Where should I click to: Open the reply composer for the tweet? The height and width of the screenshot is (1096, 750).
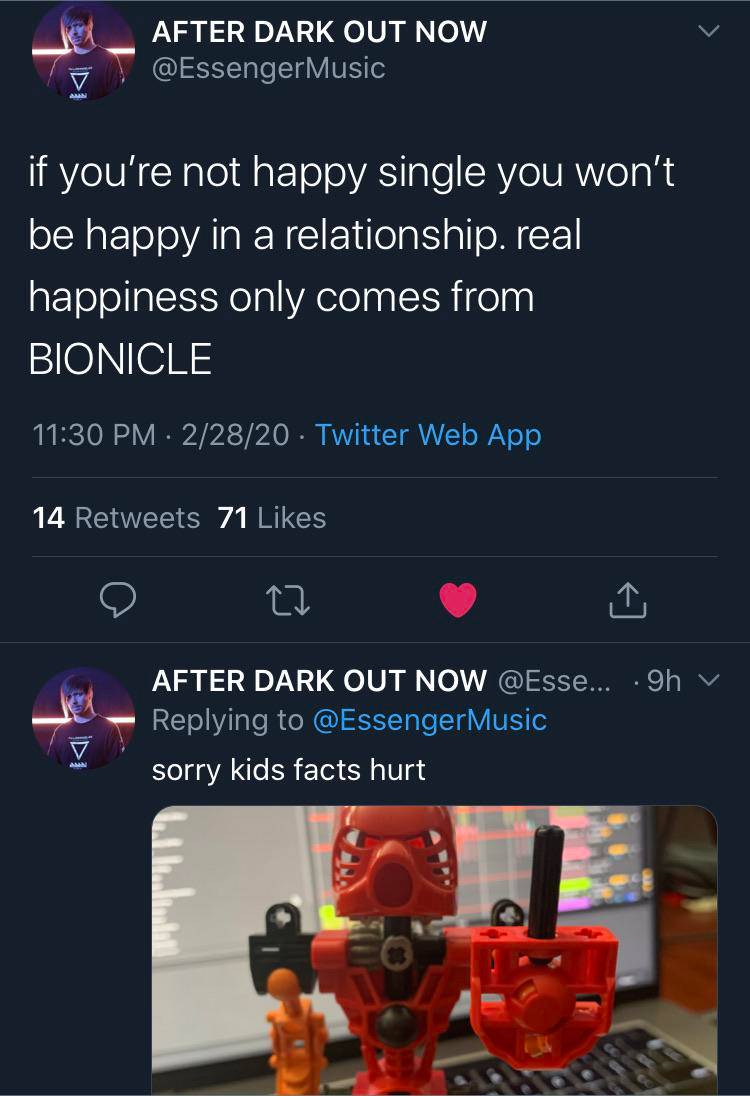click(x=117, y=600)
